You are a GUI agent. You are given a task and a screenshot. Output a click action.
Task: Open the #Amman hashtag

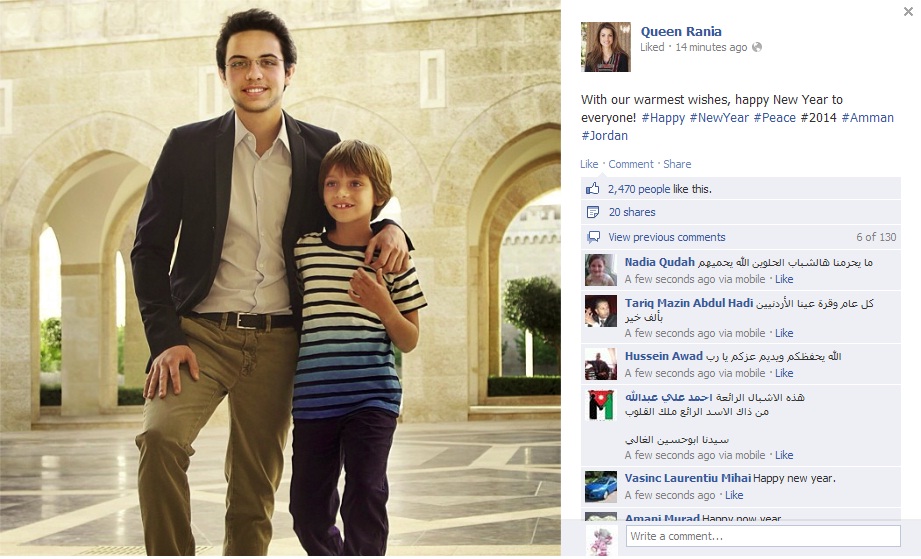(868, 117)
